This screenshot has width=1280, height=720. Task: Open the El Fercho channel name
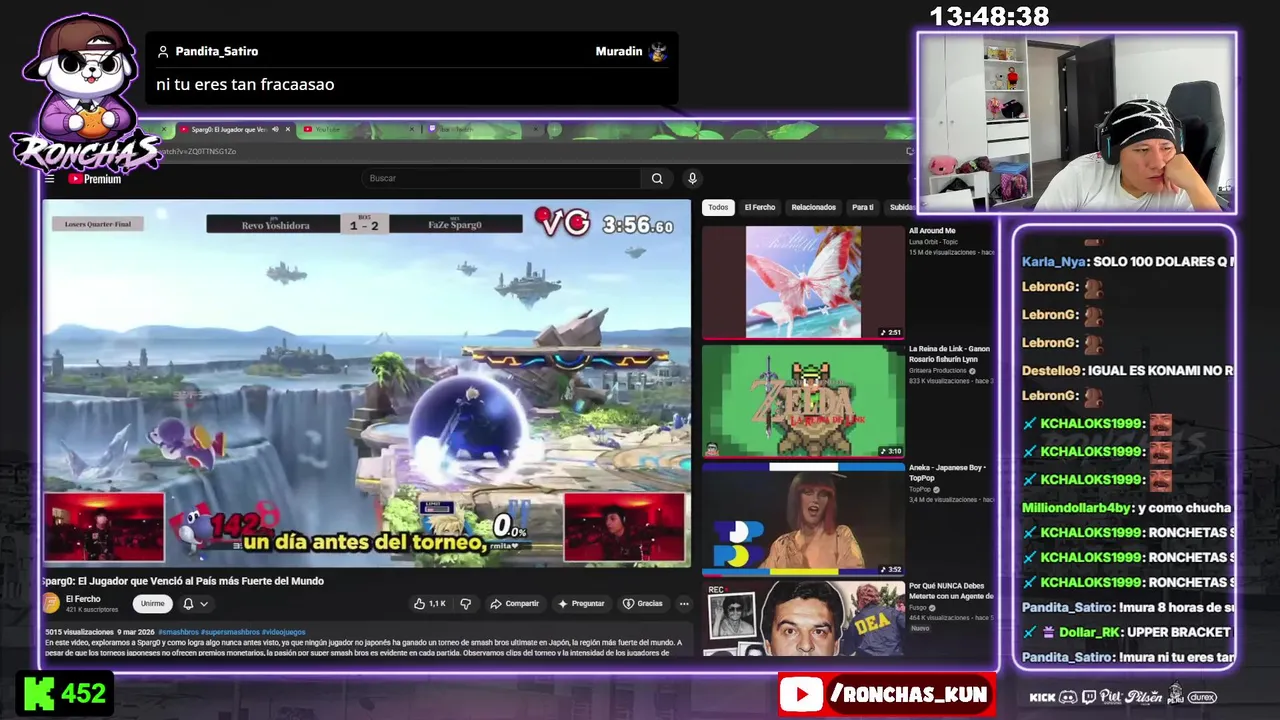84,599
